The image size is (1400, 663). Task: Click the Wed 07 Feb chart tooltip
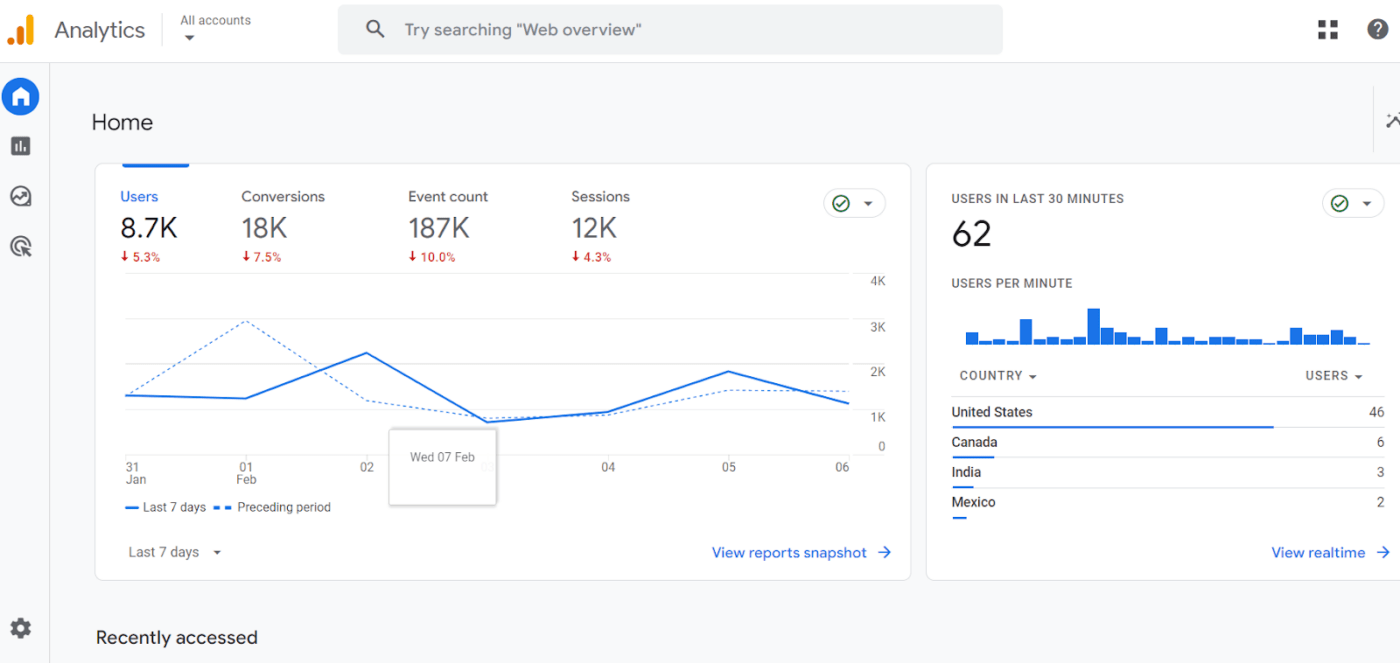pyautogui.click(x=442, y=466)
